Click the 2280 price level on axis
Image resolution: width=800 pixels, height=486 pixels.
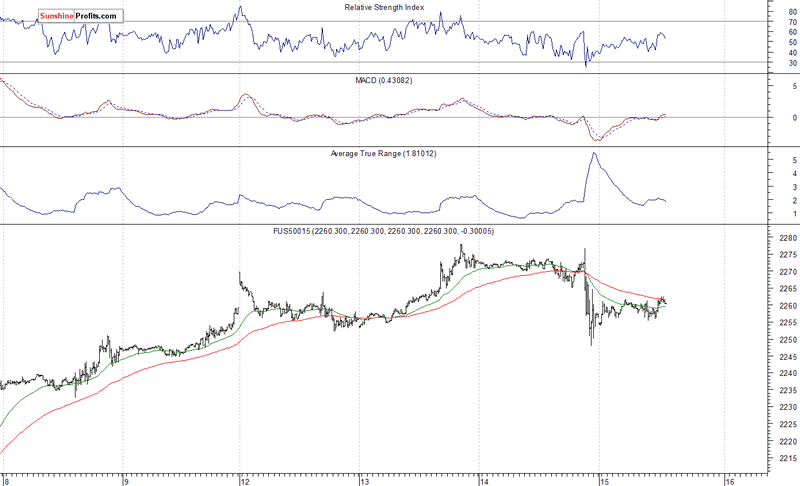[x=786, y=238]
